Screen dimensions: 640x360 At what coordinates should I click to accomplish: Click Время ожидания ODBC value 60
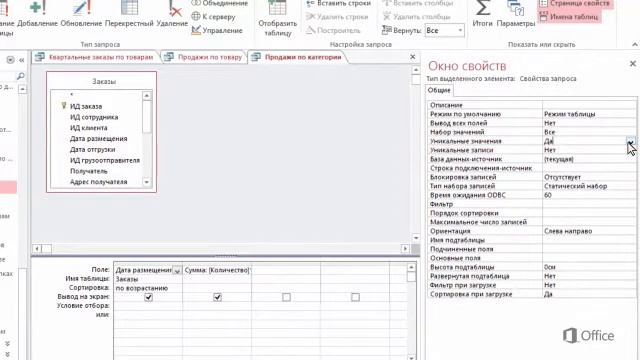point(589,195)
